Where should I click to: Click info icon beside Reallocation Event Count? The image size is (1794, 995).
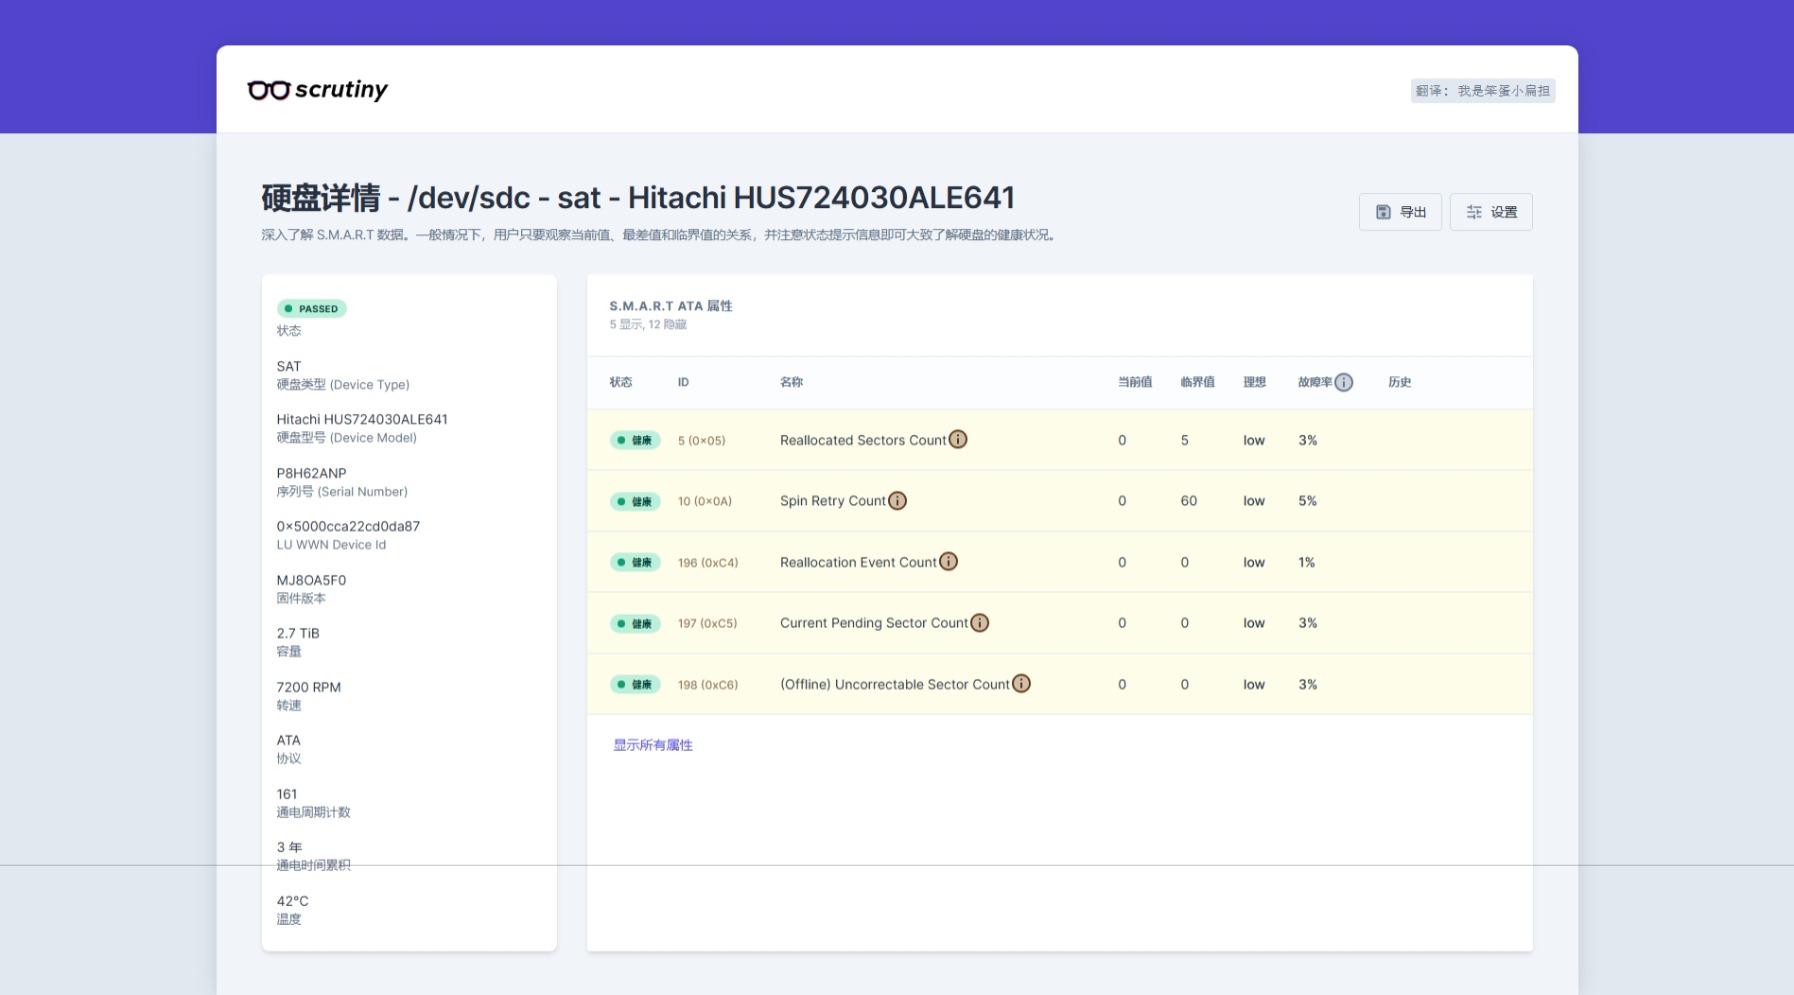point(948,561)
